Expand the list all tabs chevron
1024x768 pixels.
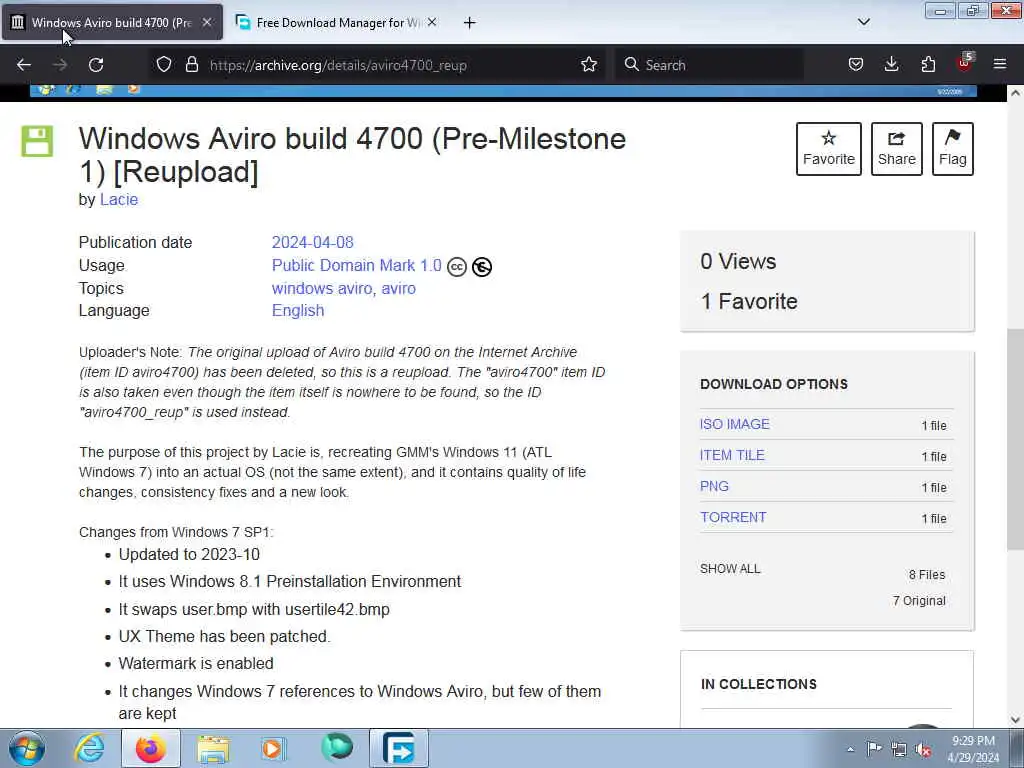[x=863, y=22]
